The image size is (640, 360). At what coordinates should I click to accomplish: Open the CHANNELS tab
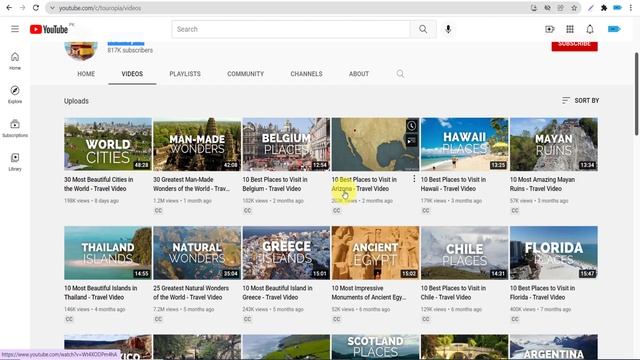click(x=307, y=74)
